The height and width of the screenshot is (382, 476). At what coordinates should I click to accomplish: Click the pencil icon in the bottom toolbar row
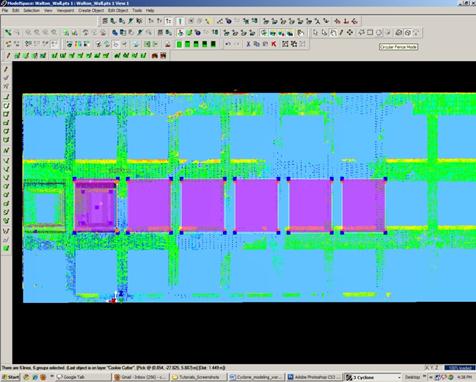click(x=8, y=55)
